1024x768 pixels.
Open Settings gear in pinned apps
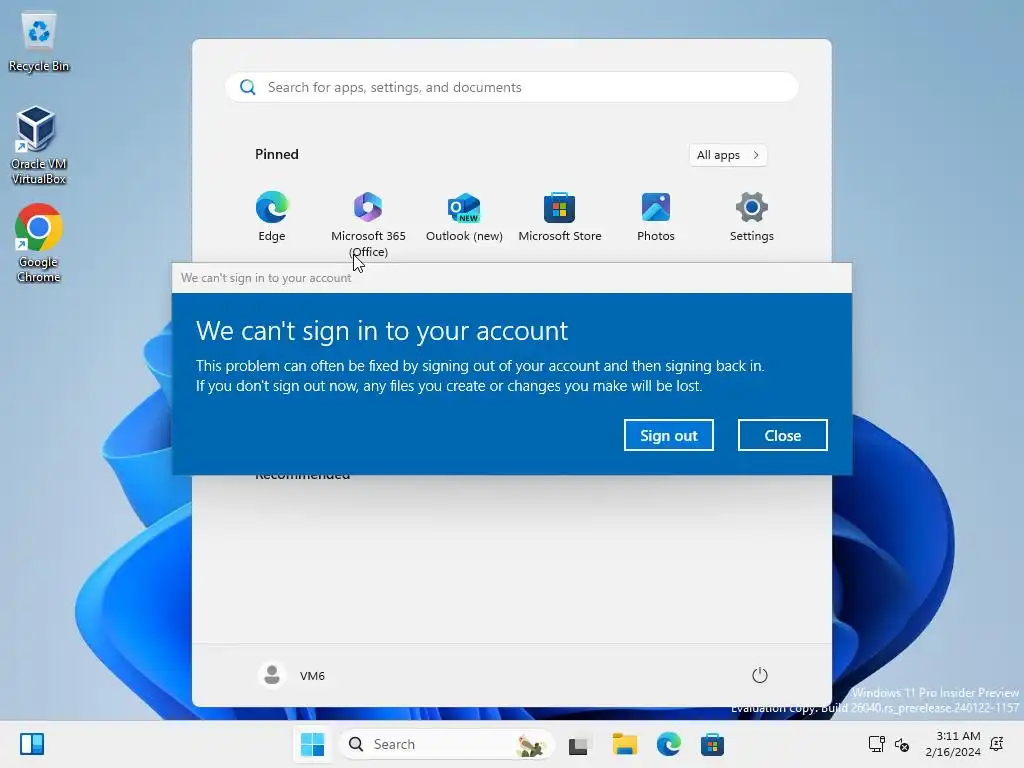[x=752, y=217]
